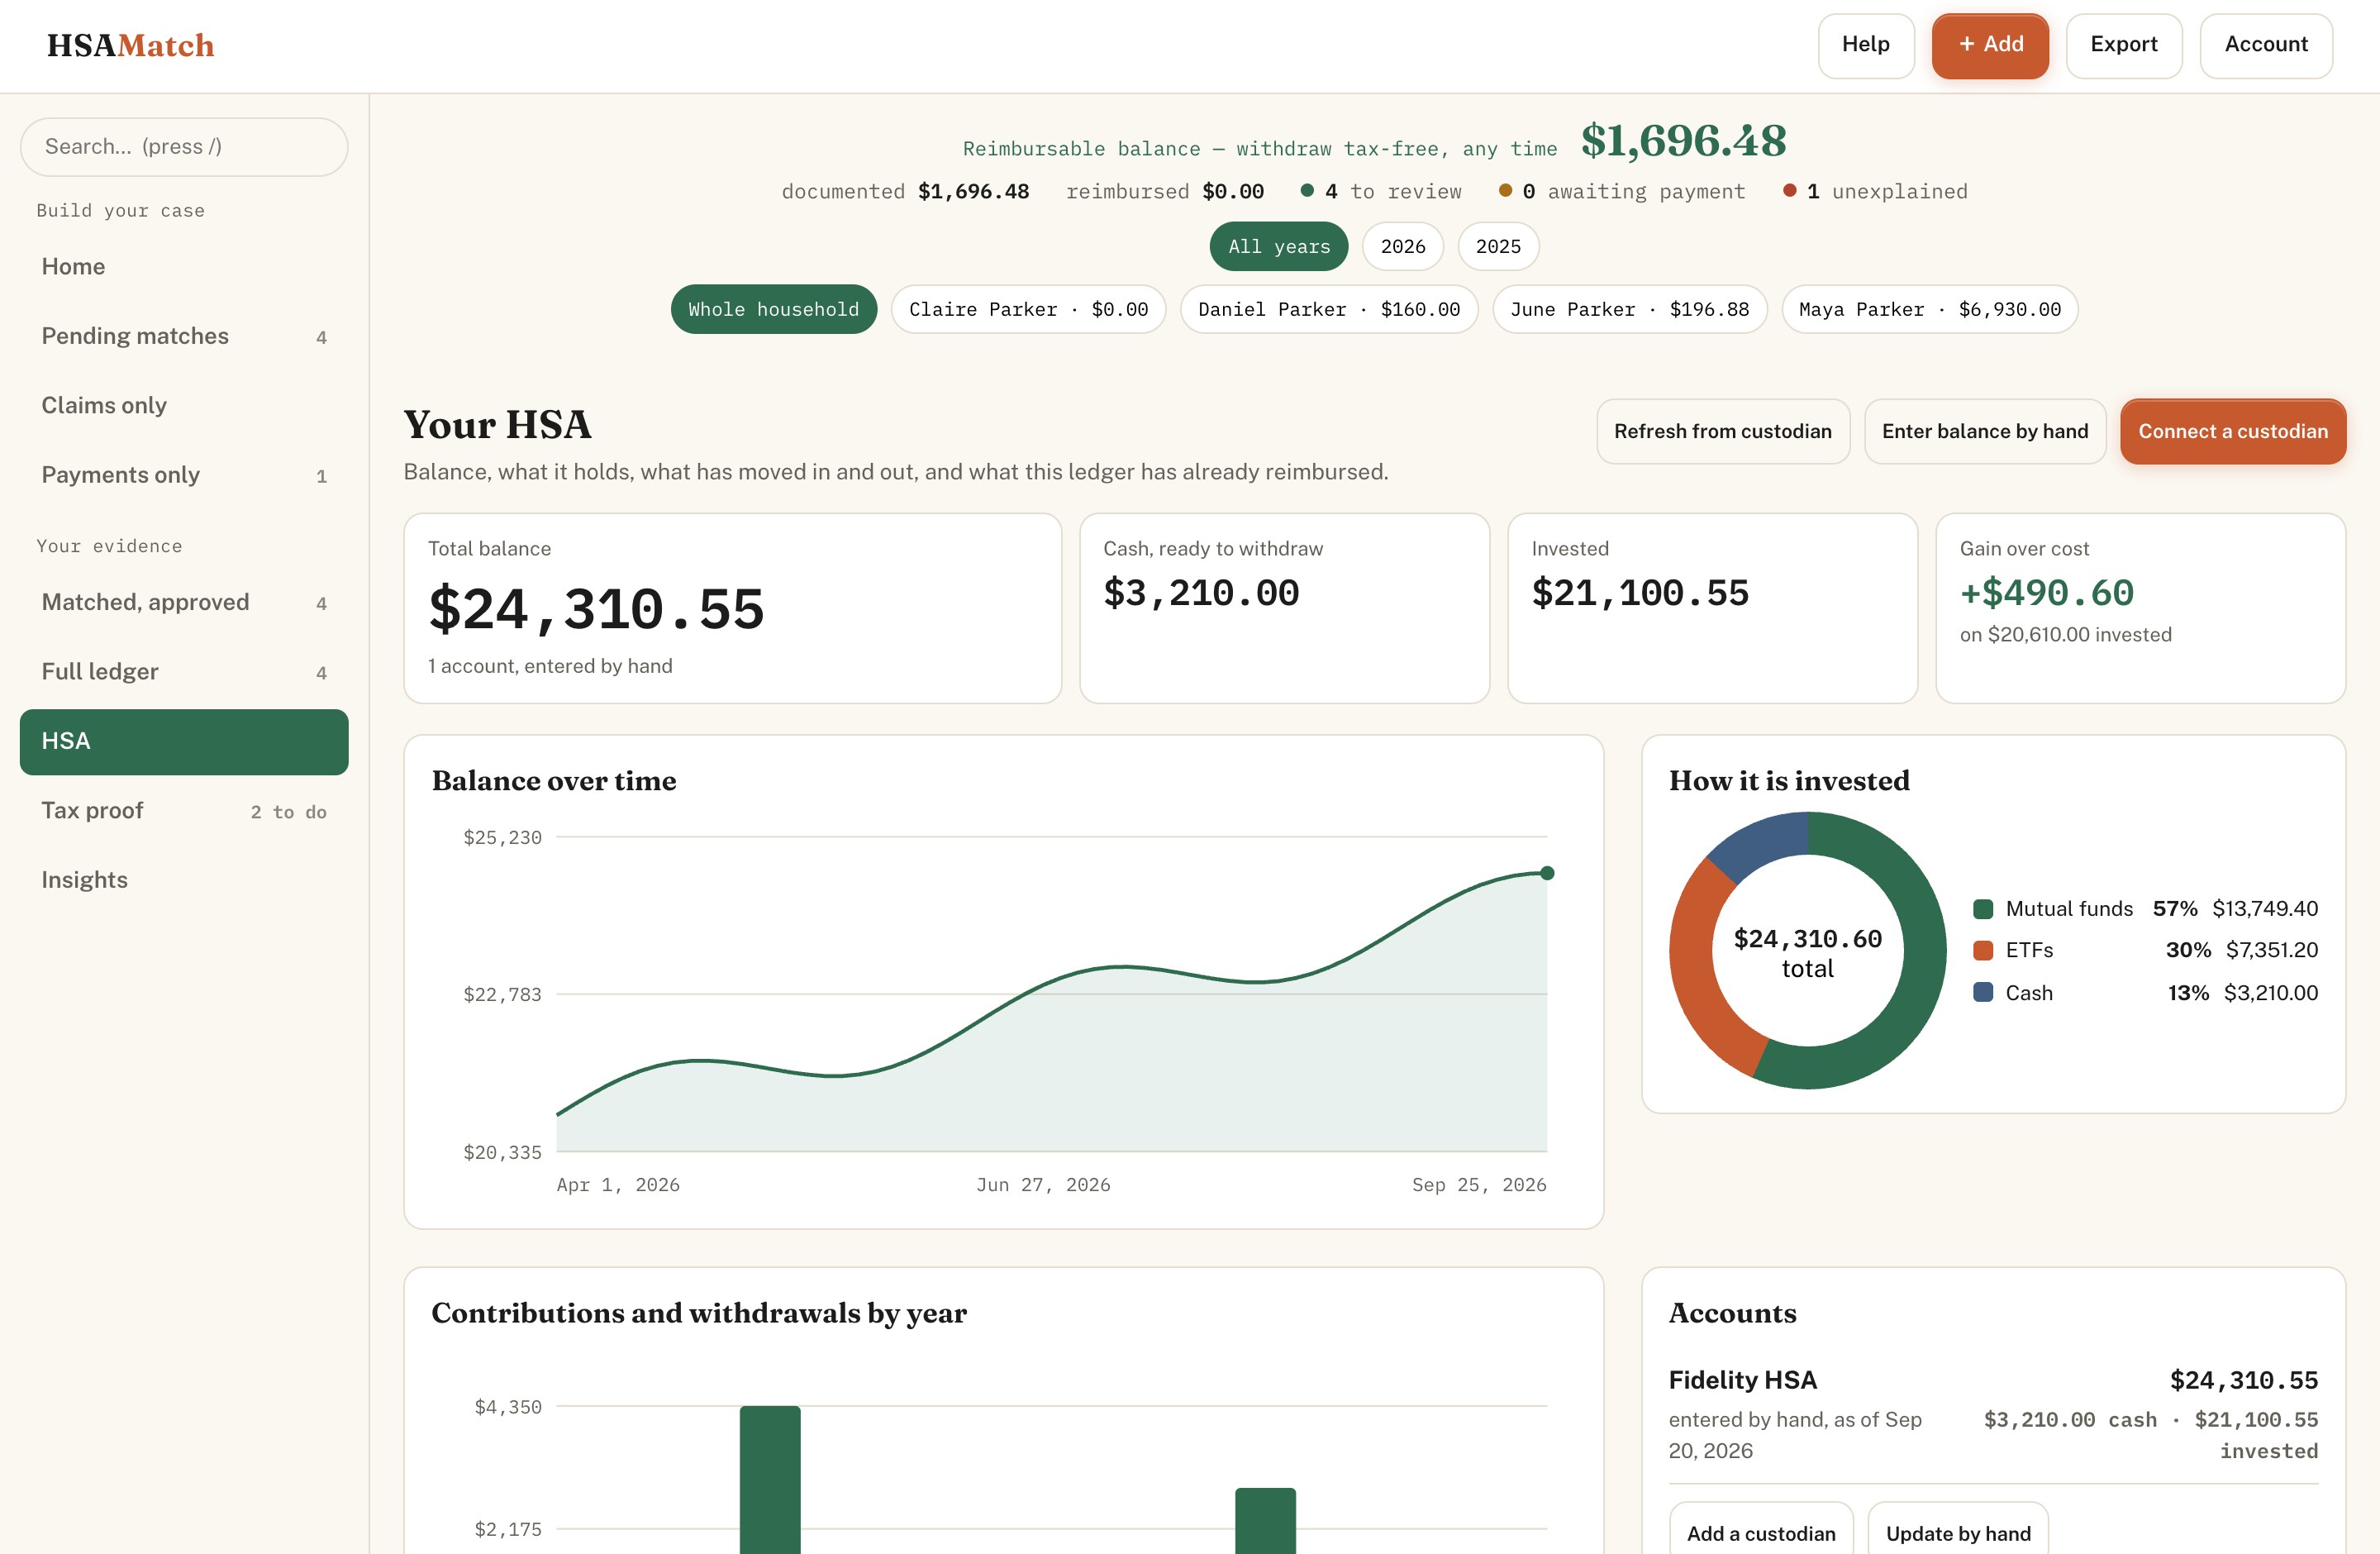Click 0 awaiting payment status

tap(1621, 191)
